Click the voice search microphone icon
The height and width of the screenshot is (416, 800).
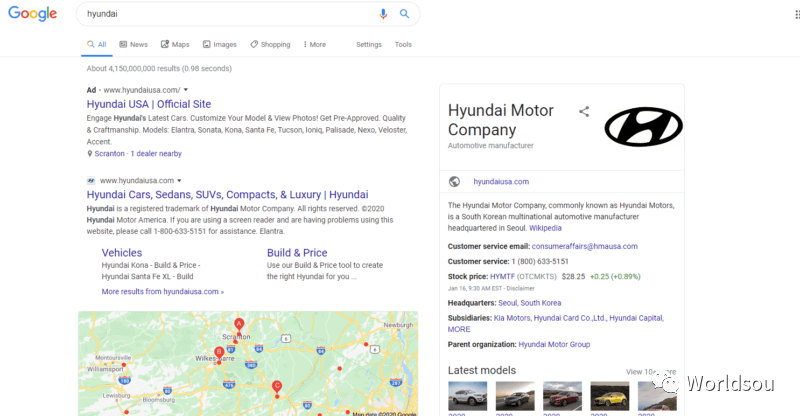coord(383,14)
